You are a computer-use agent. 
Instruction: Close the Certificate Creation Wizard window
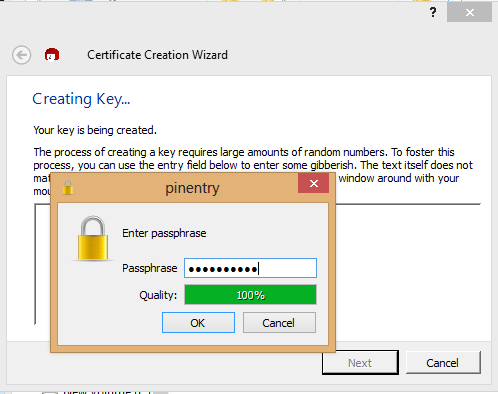click(x=469, y=12)
